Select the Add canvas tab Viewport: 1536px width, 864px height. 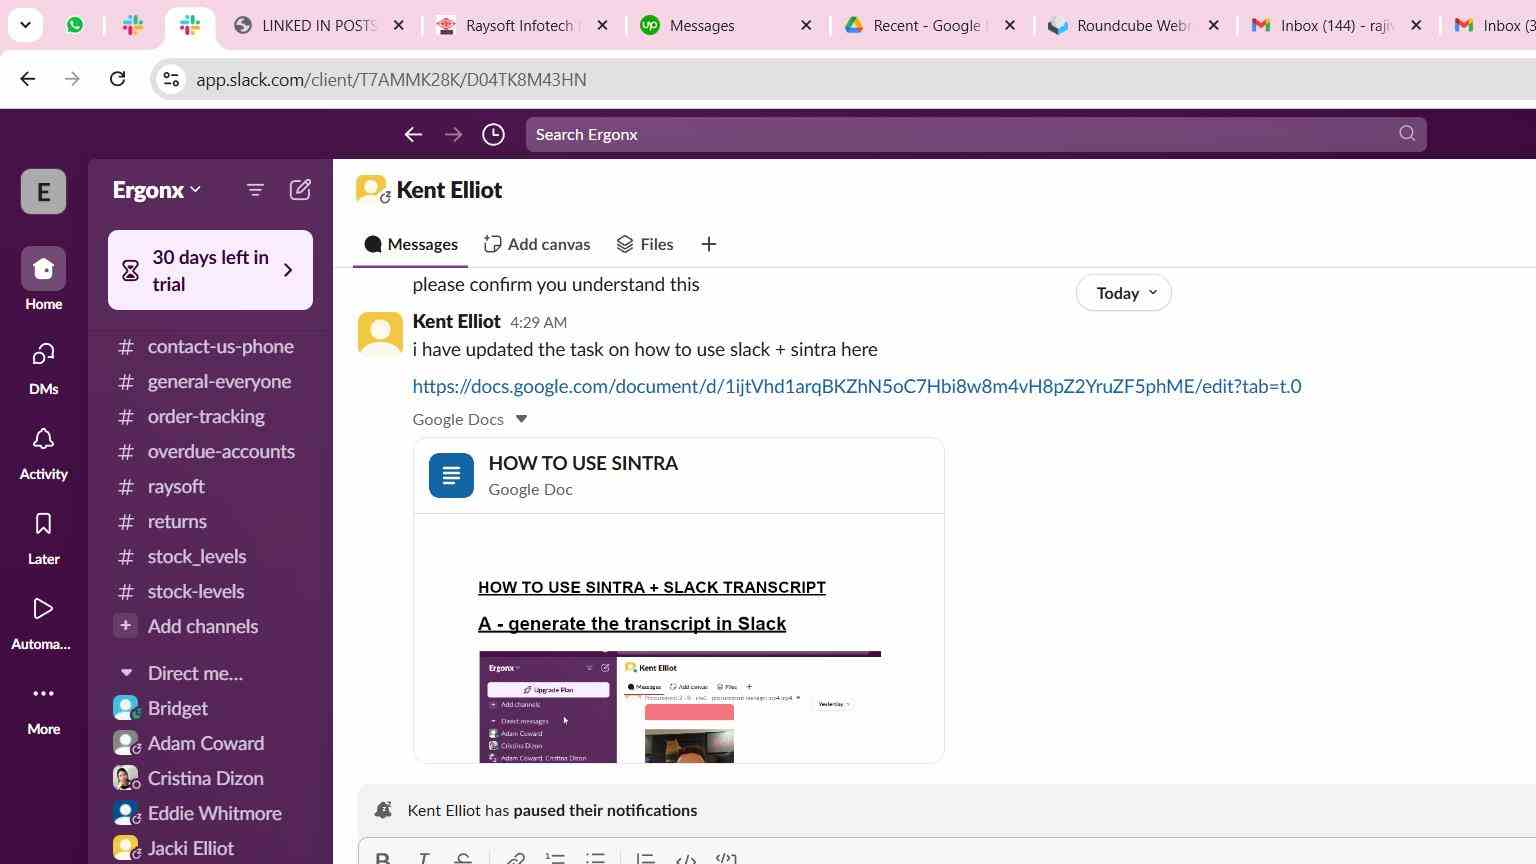coord(537,244)
